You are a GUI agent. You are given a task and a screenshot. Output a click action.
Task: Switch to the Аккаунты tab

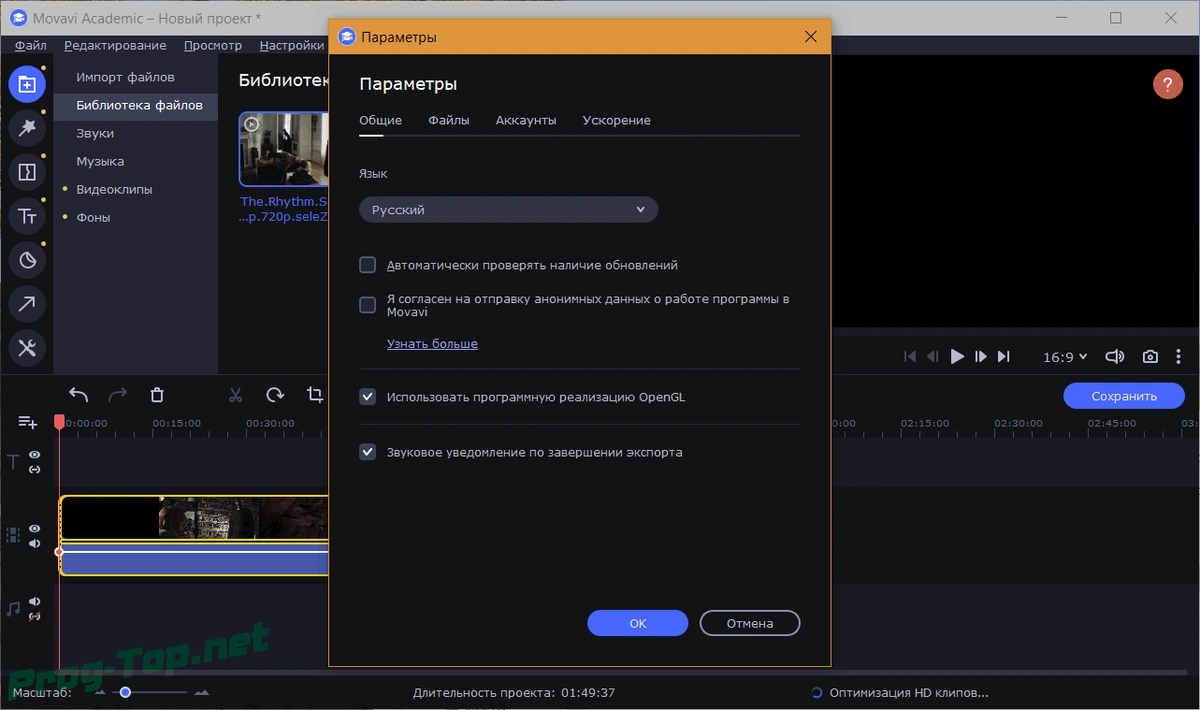pyautogui.click(x=526, y=120)
